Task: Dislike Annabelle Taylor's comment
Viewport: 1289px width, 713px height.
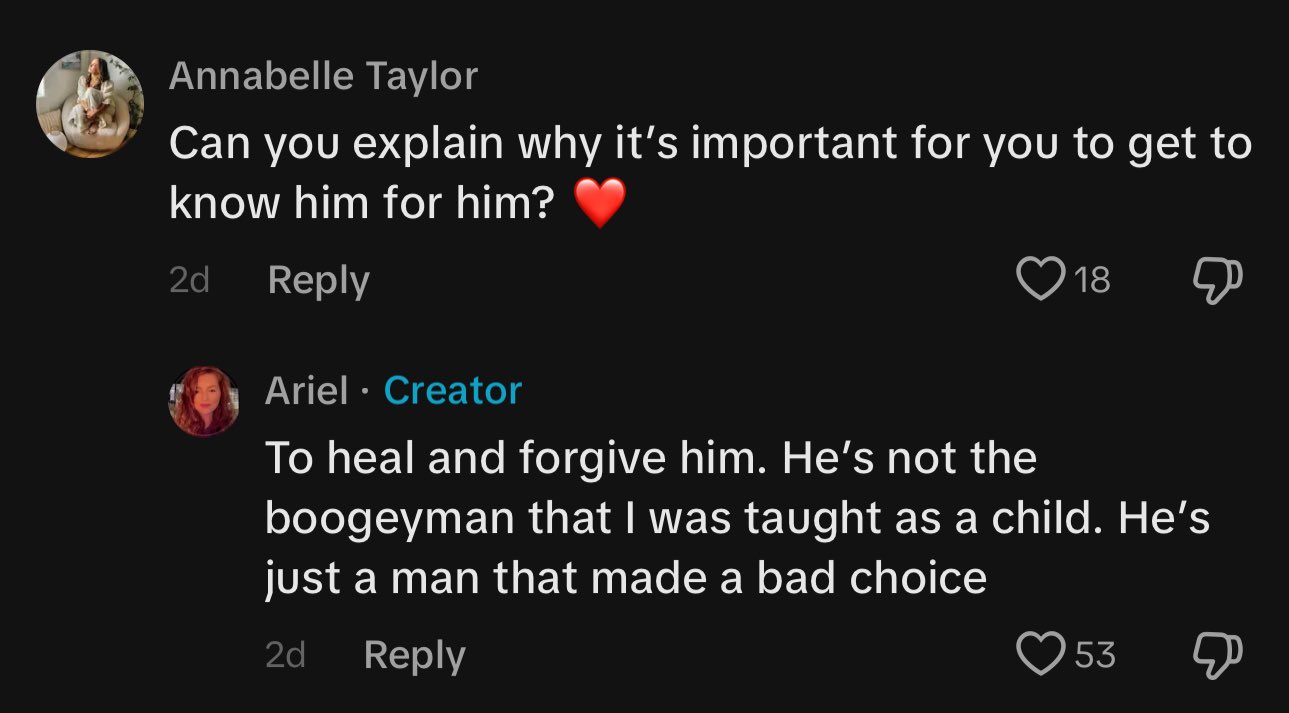Action: (1217, 279)
